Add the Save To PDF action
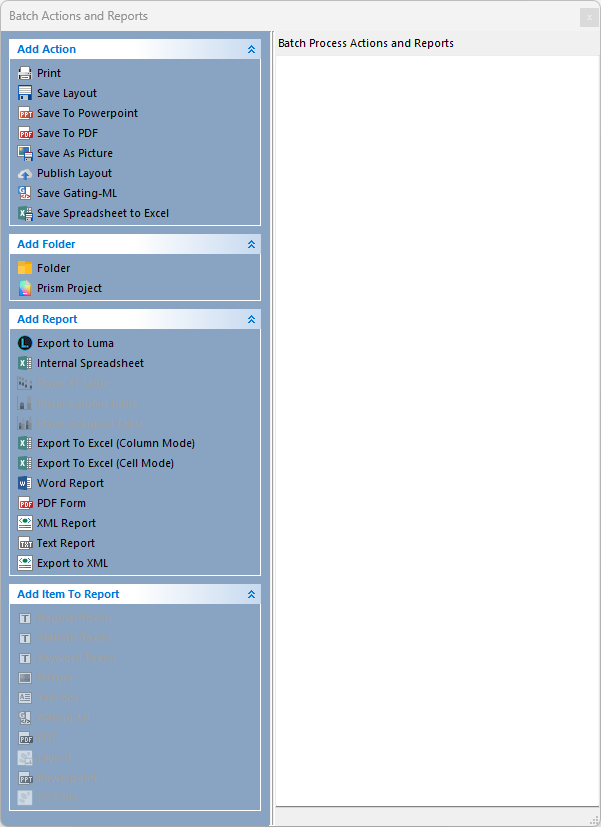The height and width of the screenshot is (827, 601). [58, 133]
